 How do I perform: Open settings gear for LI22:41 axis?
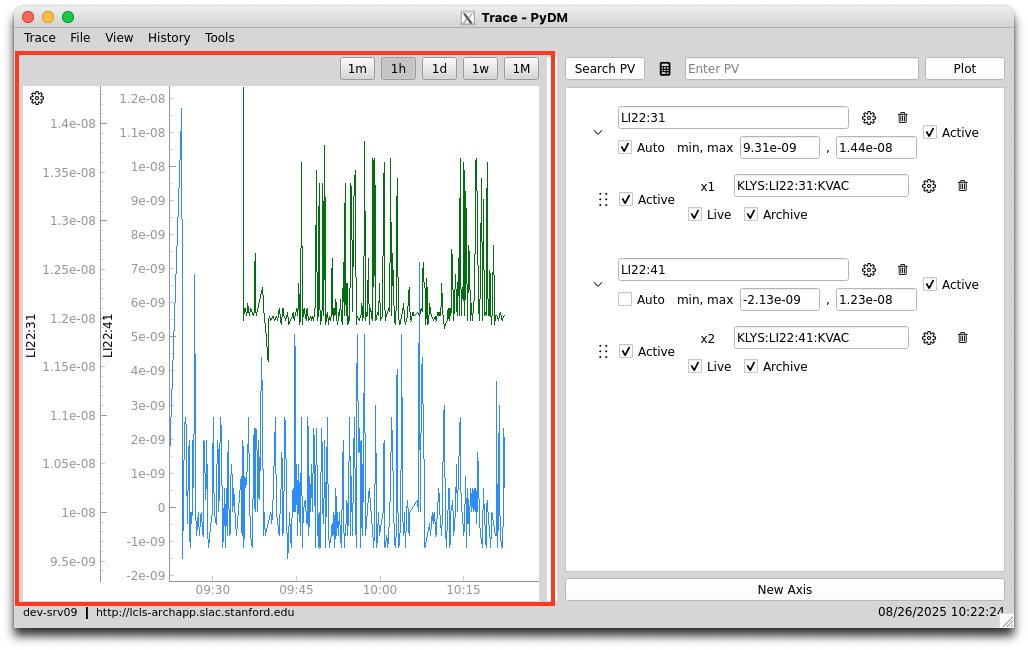click(869, 270)
